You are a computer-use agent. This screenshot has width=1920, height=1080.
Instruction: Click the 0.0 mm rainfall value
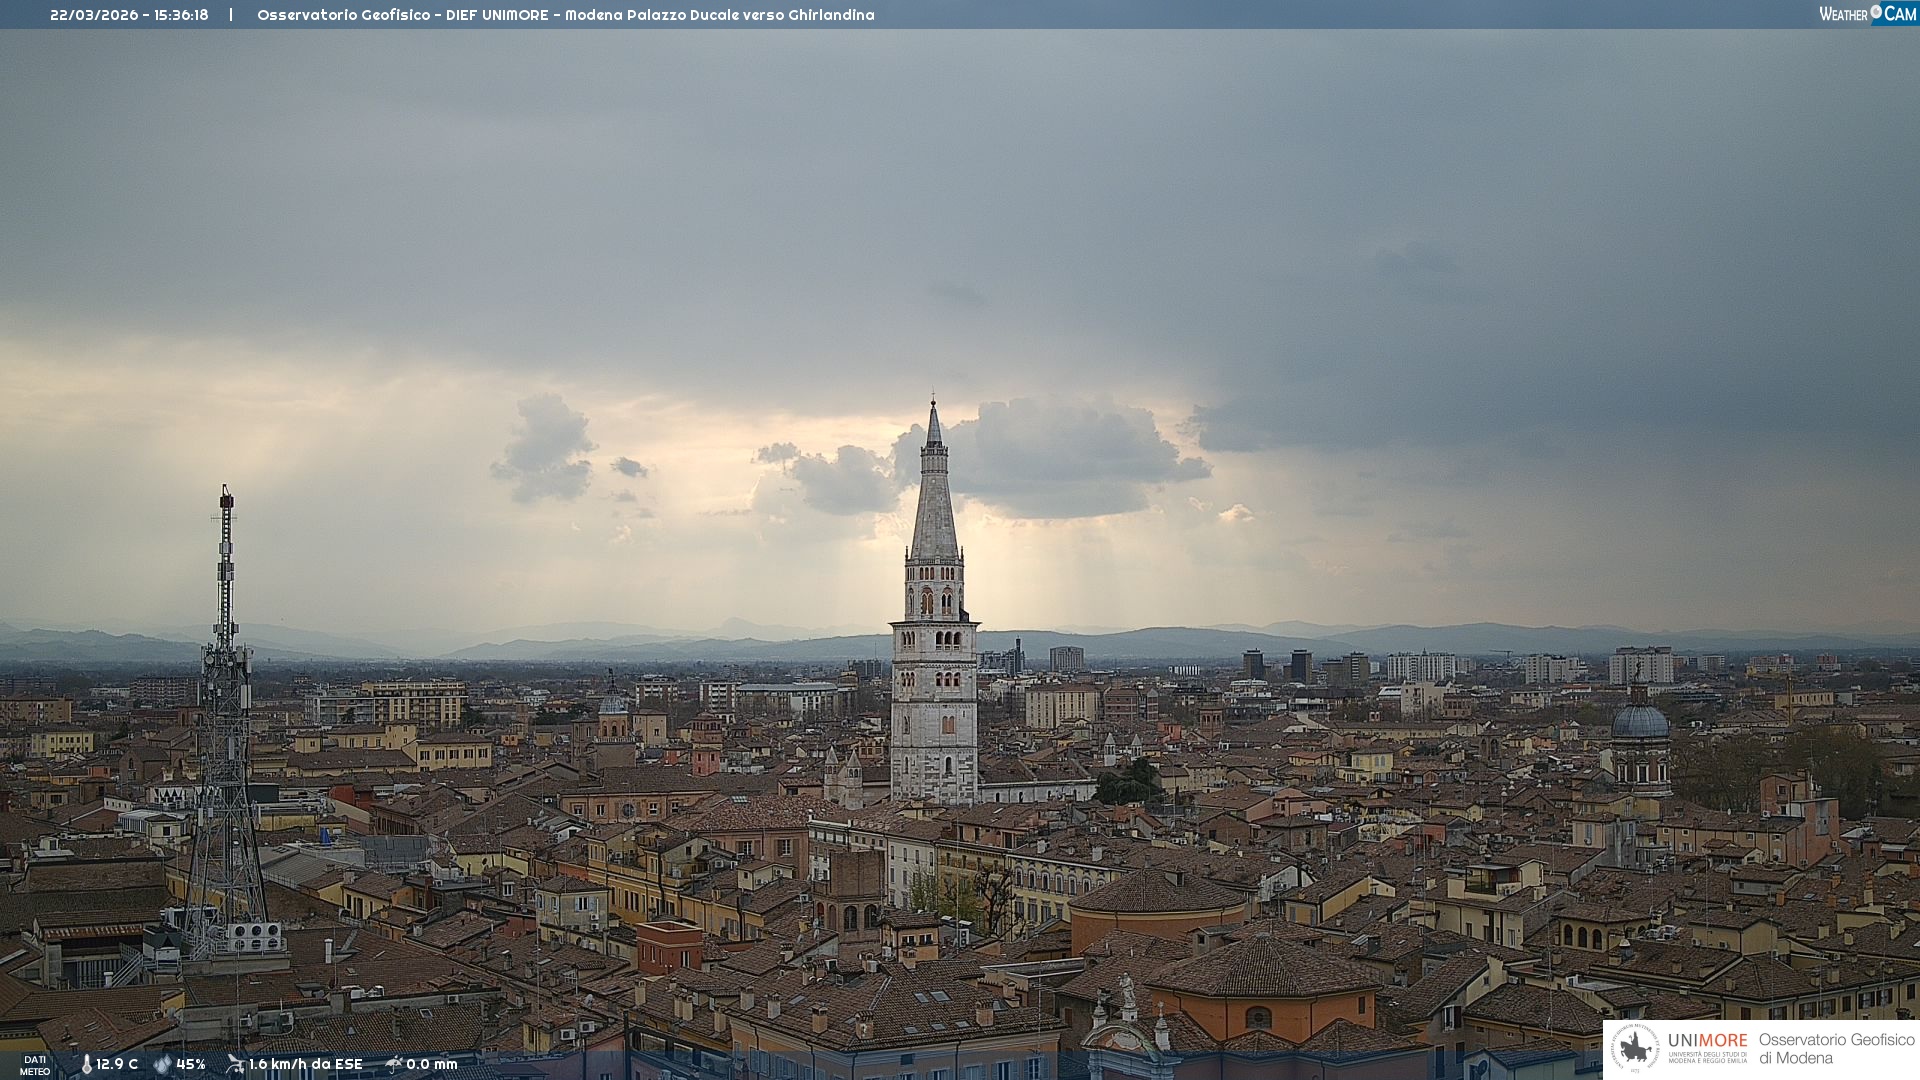click(x=432, y=1065)
